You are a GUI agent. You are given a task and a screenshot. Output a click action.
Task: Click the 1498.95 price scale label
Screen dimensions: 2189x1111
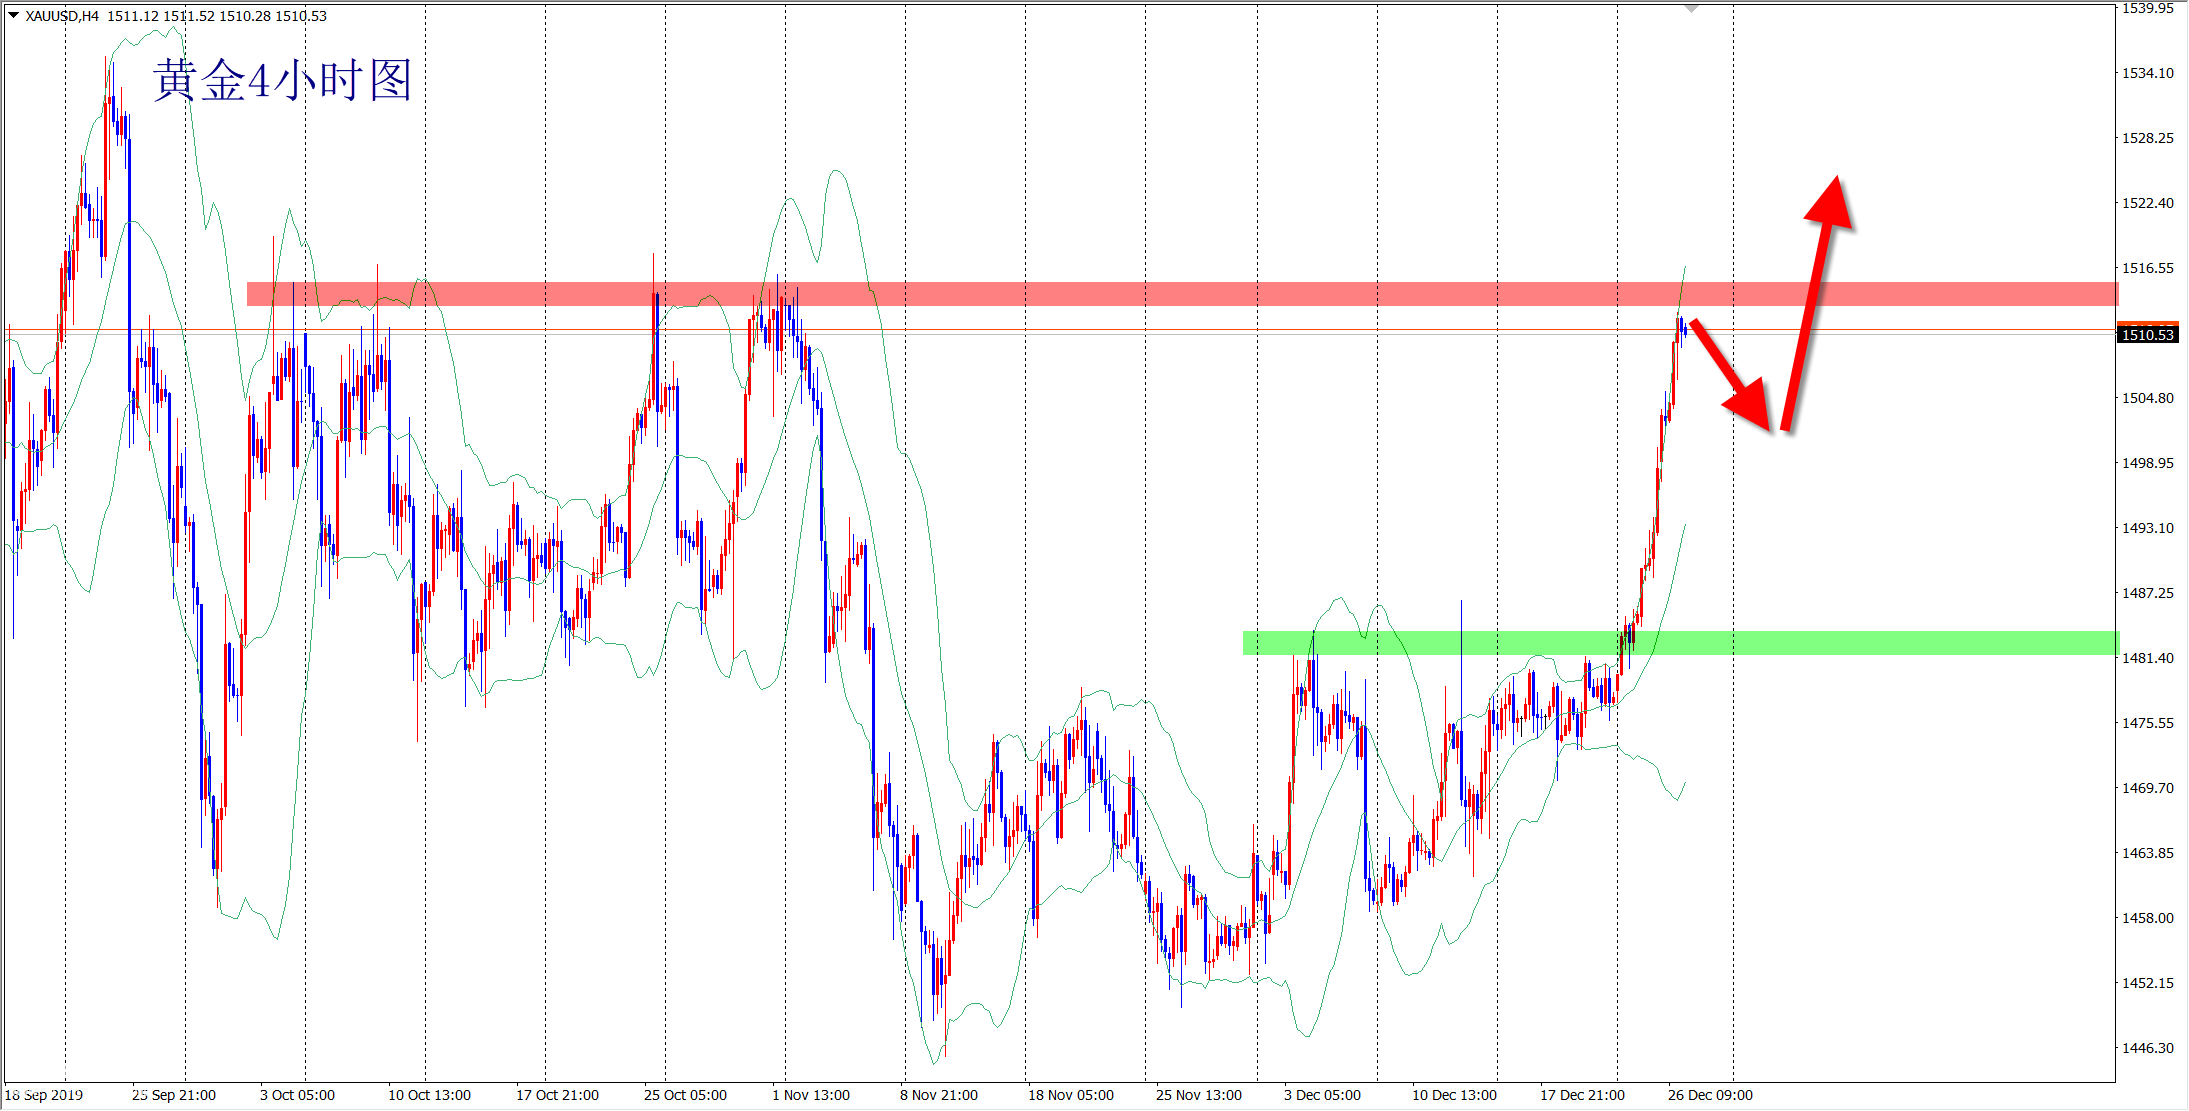2147,463
